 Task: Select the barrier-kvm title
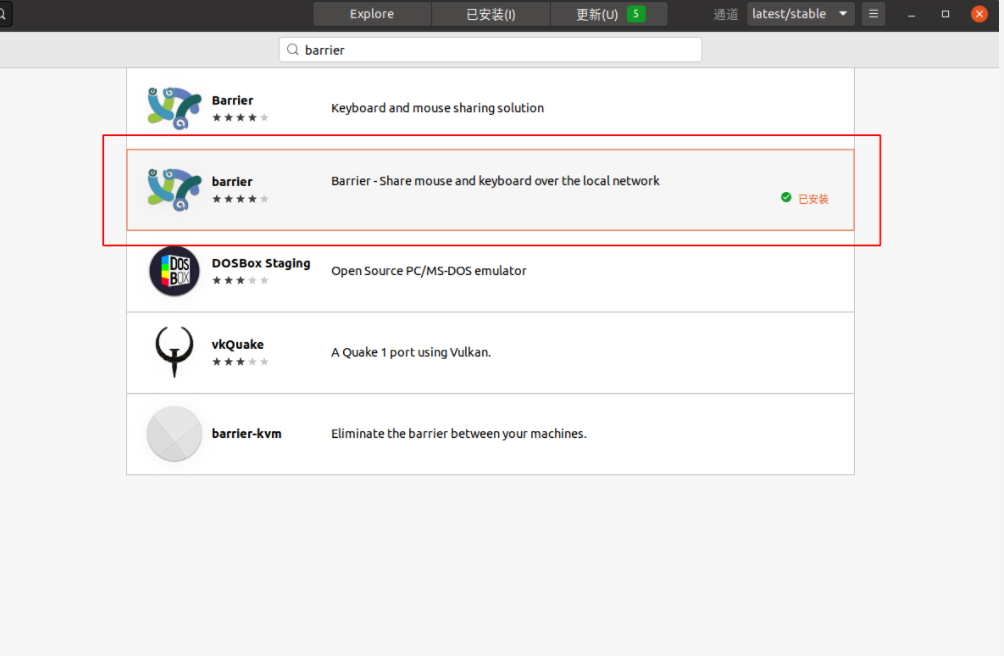tap(247, 434)
